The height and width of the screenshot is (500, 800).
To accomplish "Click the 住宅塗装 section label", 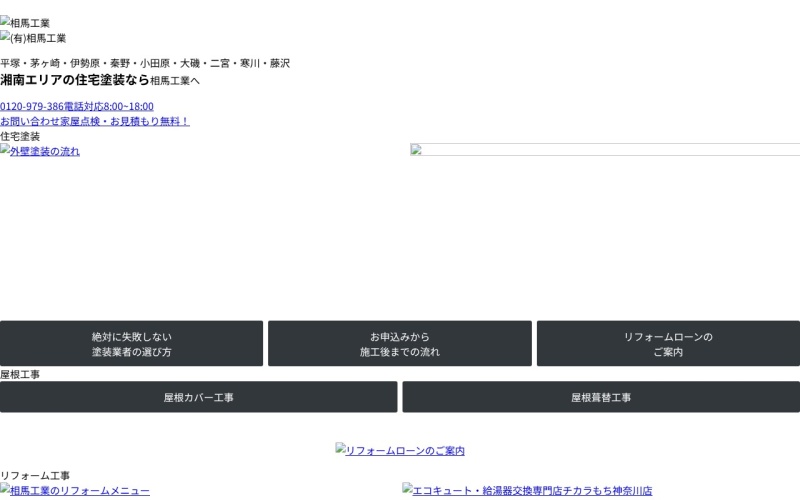I will pos(20,136).
